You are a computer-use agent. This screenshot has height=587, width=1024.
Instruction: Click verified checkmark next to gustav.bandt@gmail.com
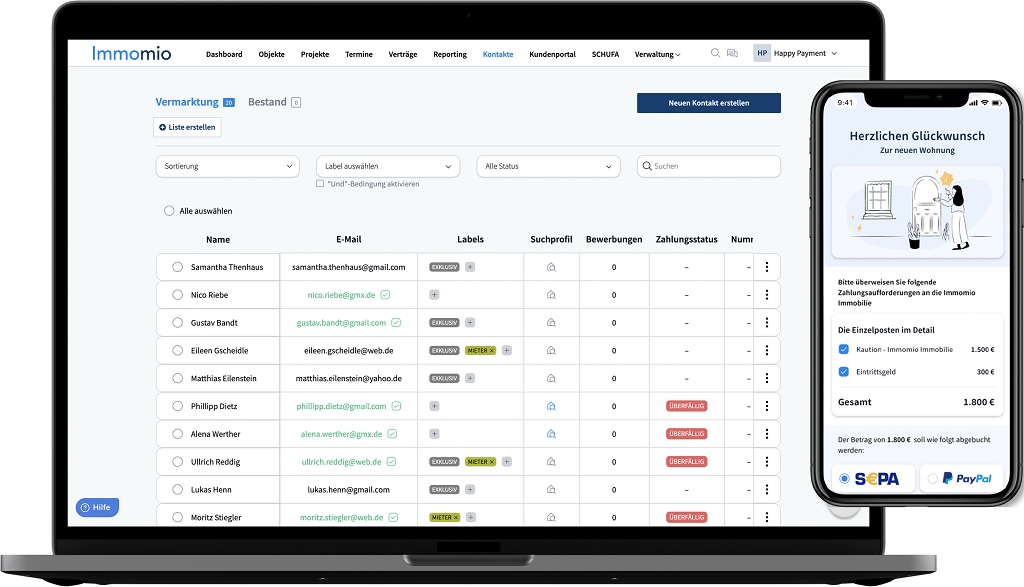(x=396, y=323)
